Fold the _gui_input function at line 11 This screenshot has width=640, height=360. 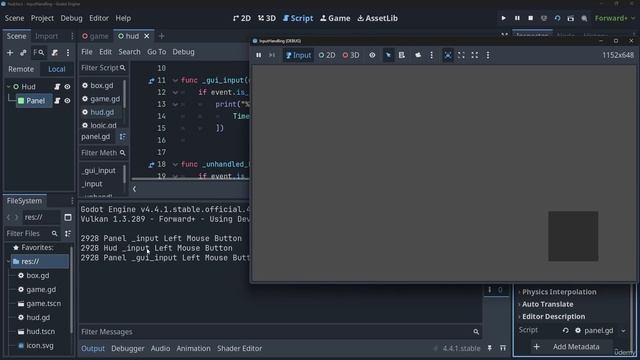[175, 80]
